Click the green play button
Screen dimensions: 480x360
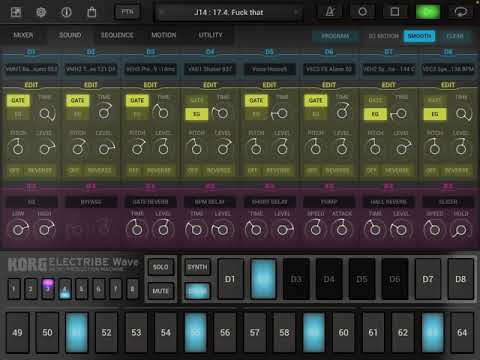click(428, 12)
